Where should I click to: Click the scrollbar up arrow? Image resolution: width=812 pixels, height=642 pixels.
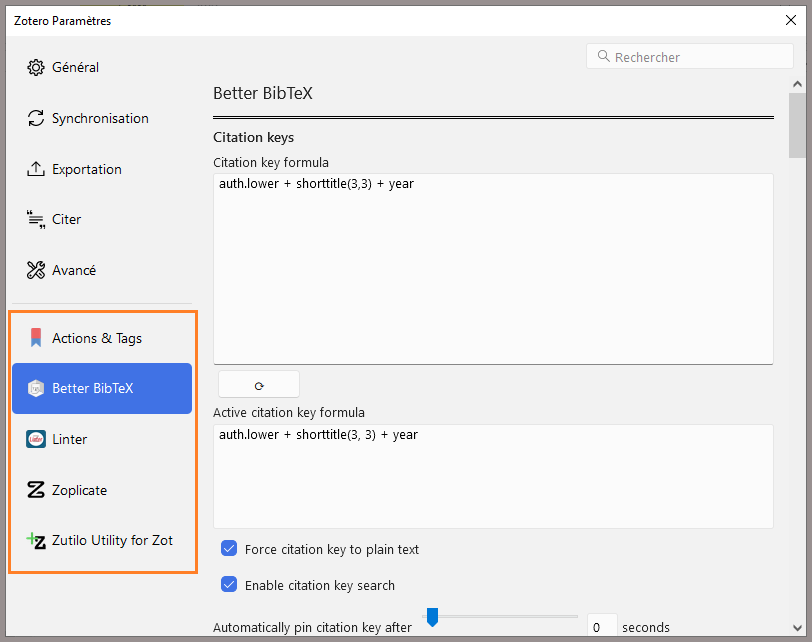pyautogui.click(x=798, y=84)
